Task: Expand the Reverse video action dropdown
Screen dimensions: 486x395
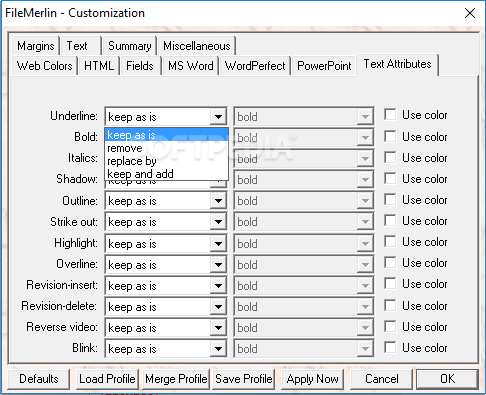Action: coord(218,328)
